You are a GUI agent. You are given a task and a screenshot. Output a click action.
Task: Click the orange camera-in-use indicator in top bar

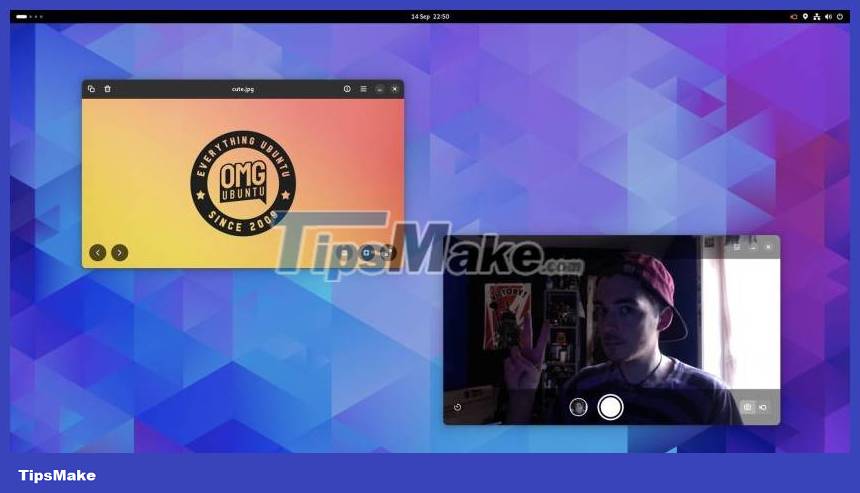tap(794, 16)
